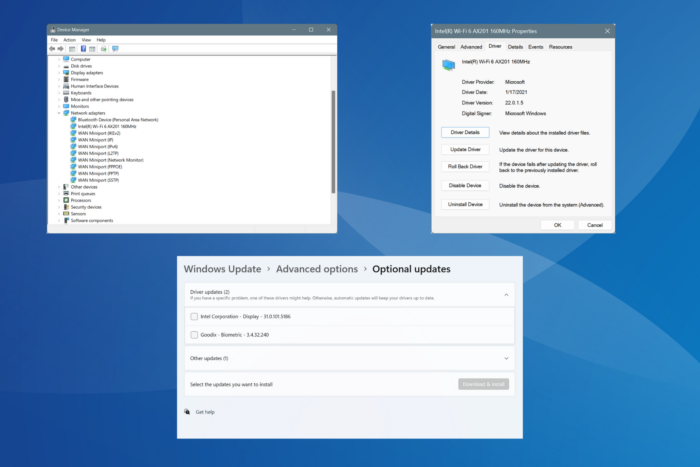The height and width of the screenshot is (467, 700).
Task: Select the Sensors category icon
Action: tap(66, 213)
